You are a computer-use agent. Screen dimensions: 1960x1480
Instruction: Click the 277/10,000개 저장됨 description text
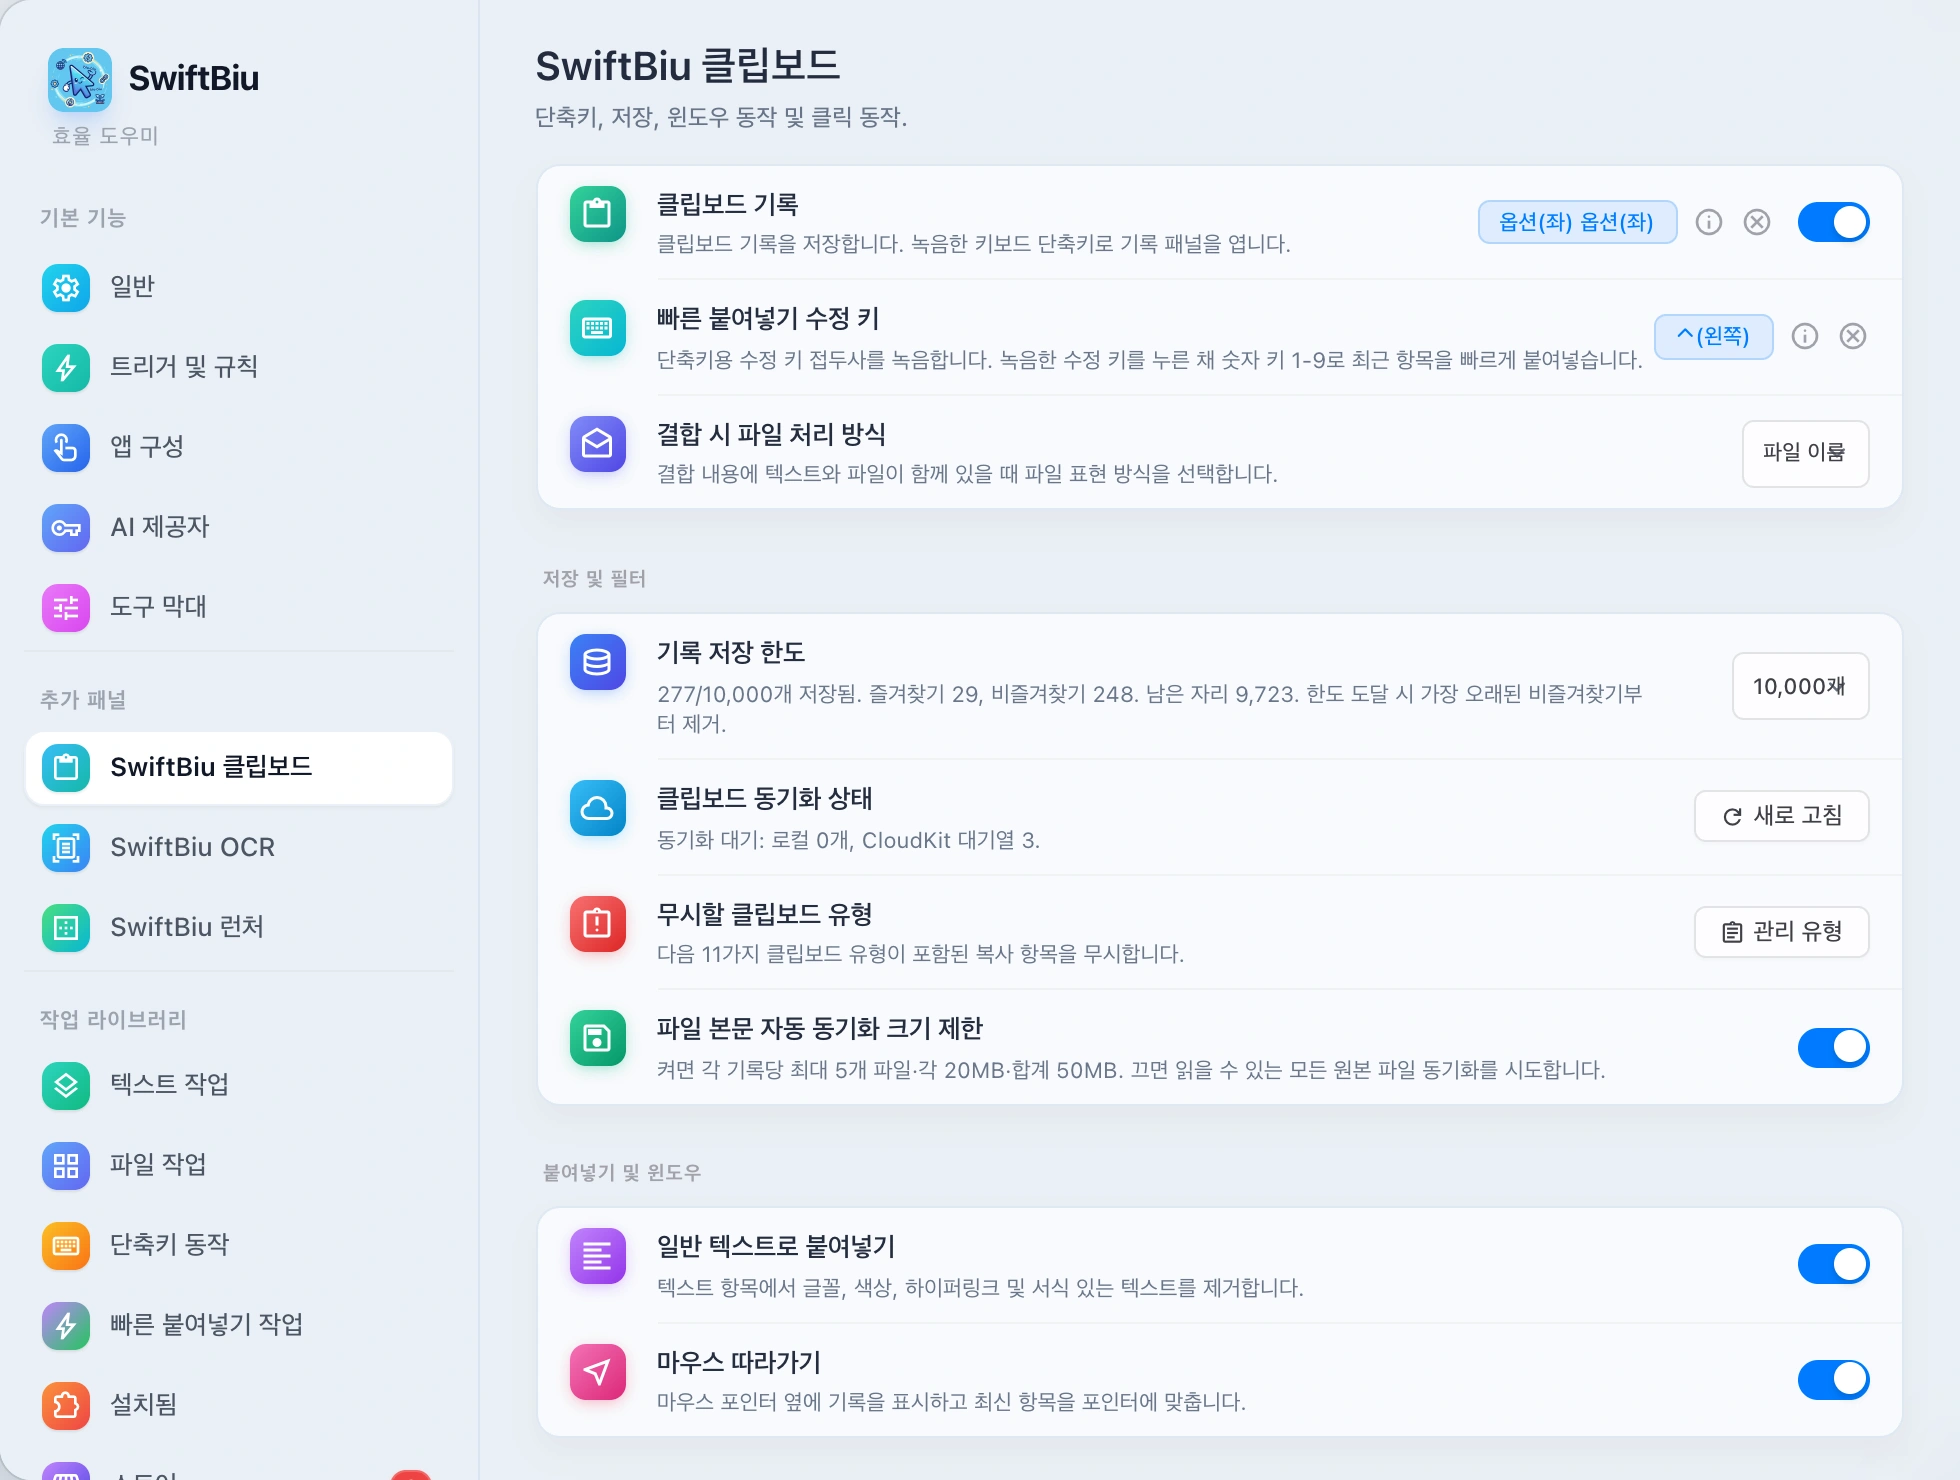coord(1149,708)
